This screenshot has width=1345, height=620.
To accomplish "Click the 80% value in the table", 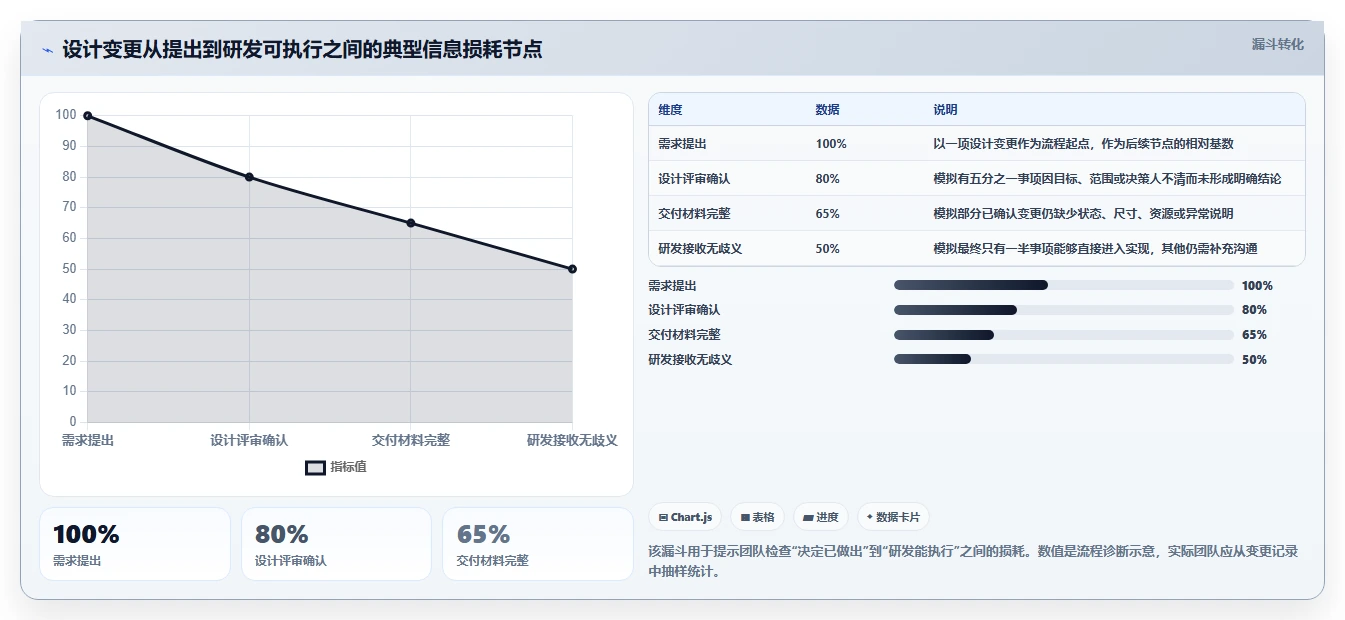I will click(x=828, y=179).
